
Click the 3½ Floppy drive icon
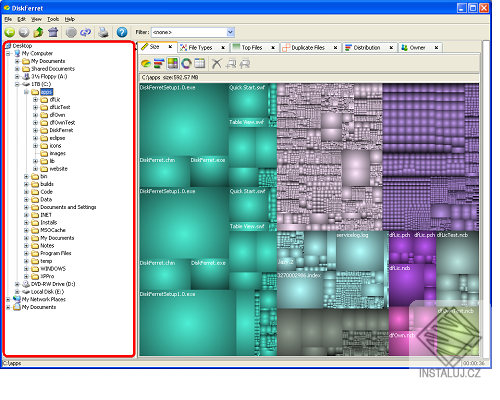[27, 76]
